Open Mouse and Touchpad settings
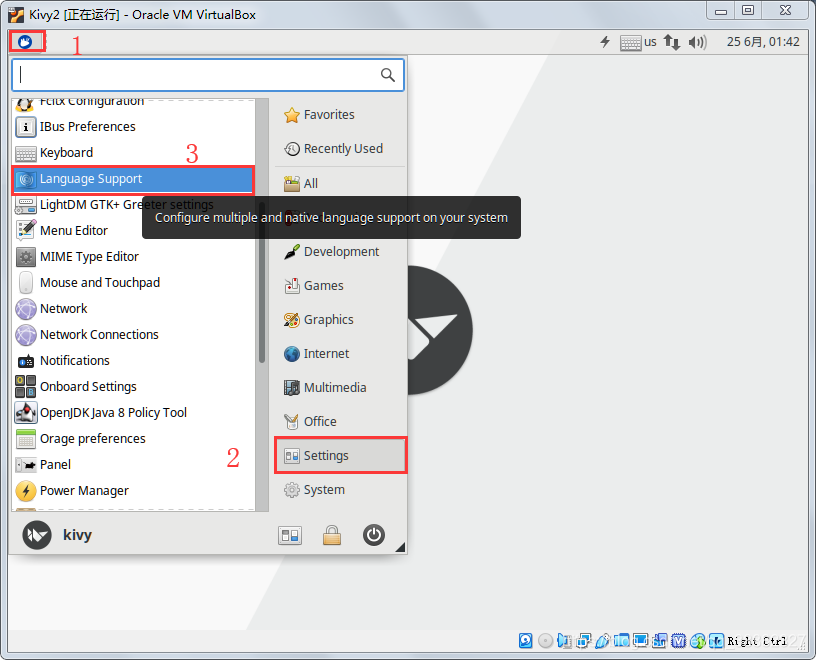This screenshot has width=816, height=660. 133,283
